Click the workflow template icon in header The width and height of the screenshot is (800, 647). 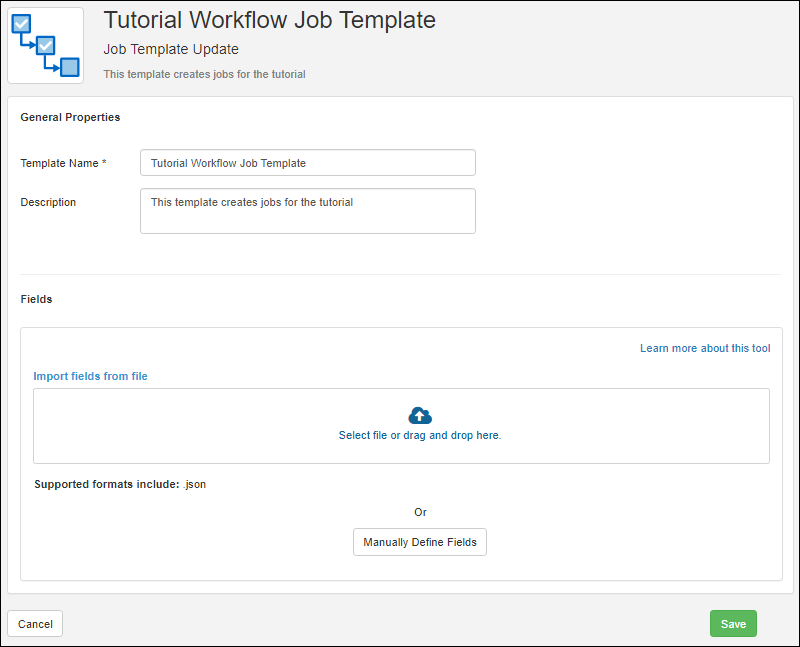click(x=46, y=46)
